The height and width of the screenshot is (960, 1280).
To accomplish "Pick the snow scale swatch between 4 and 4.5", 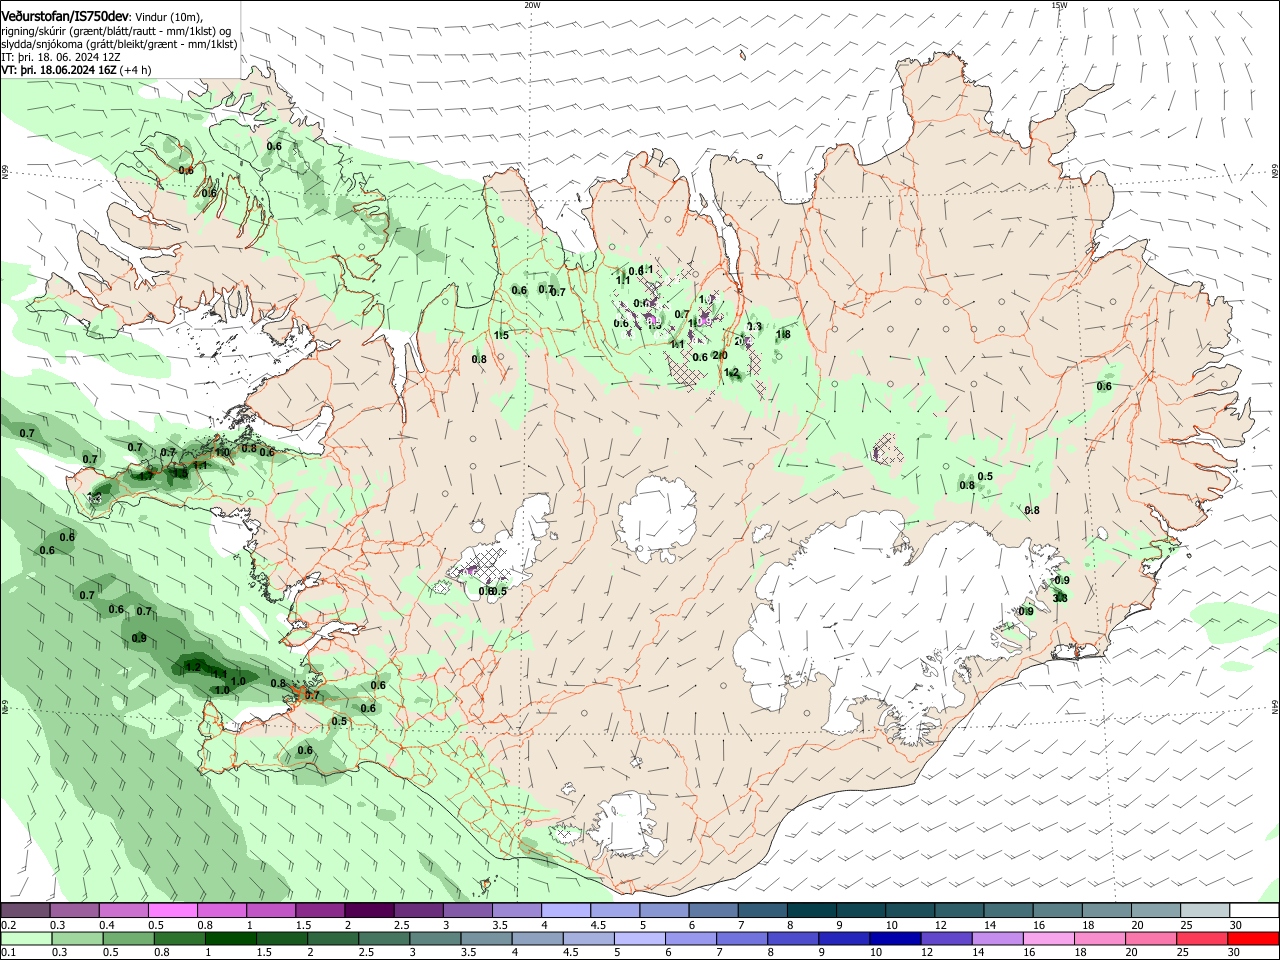I will pos(564,911).
